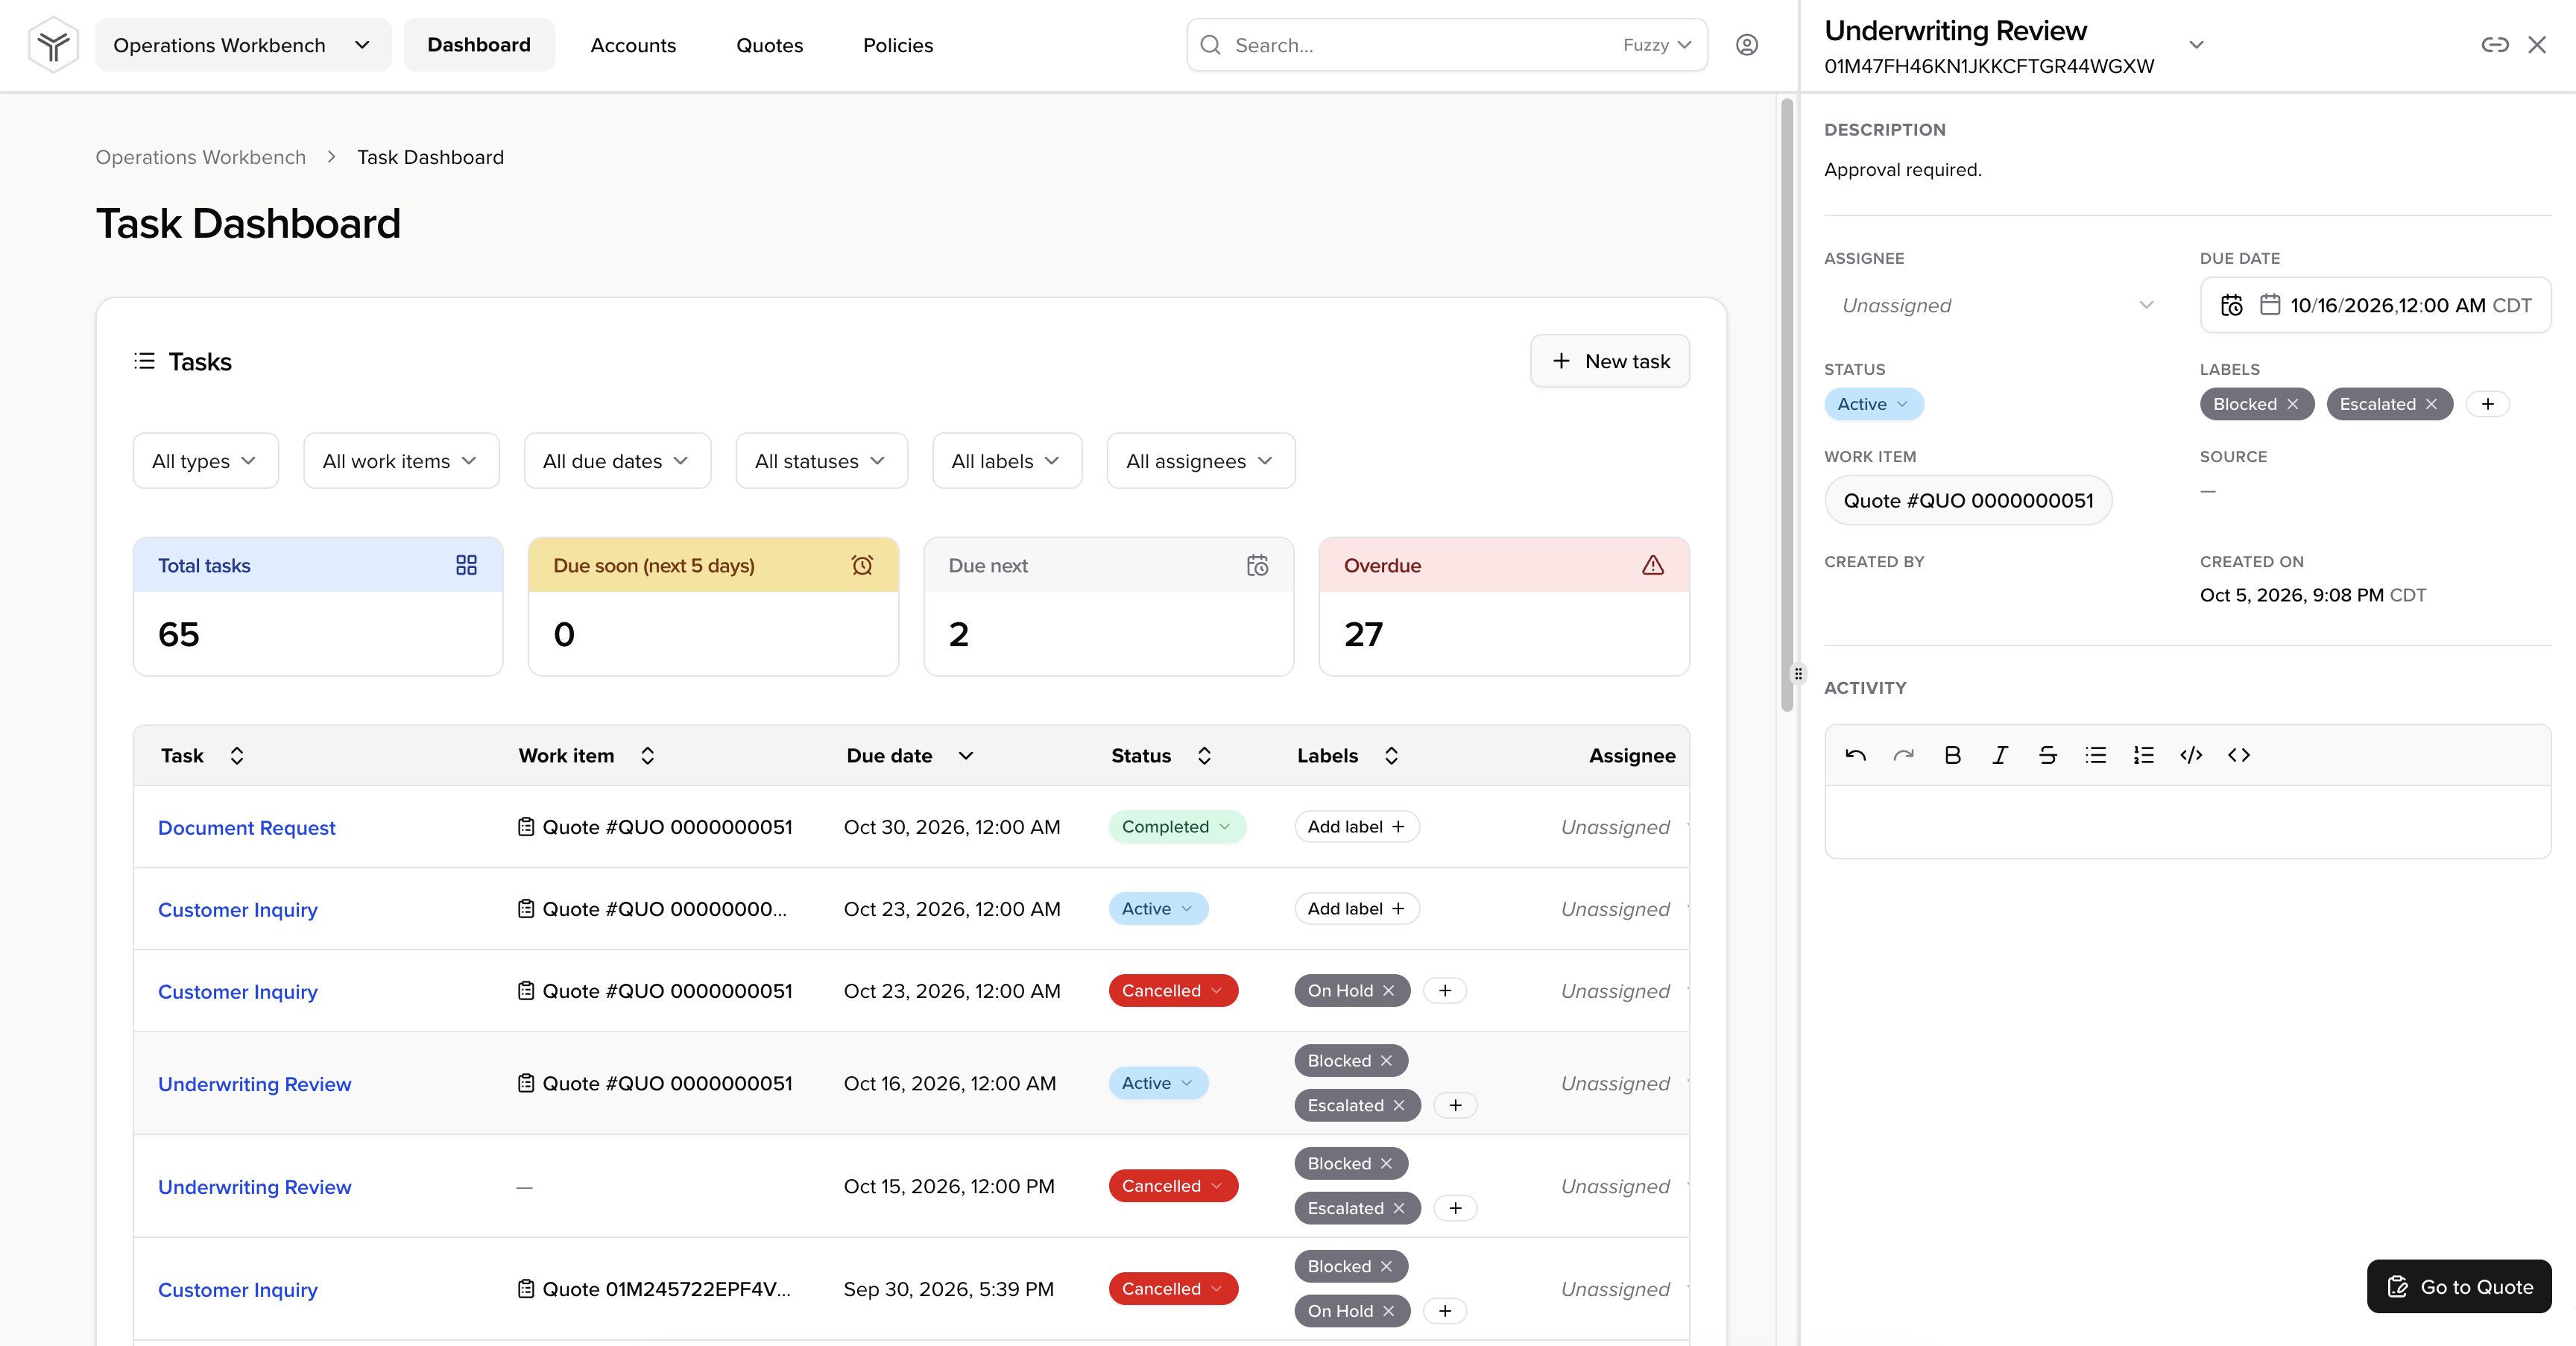Switch to Accounts tab

pyautogui.click(x=633, y=45)
